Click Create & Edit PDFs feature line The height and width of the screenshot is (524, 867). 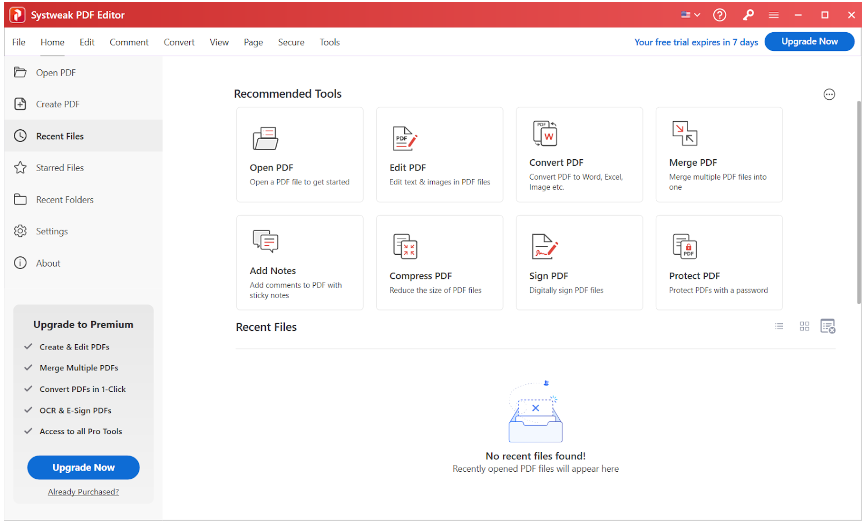(x=74, y=347)
